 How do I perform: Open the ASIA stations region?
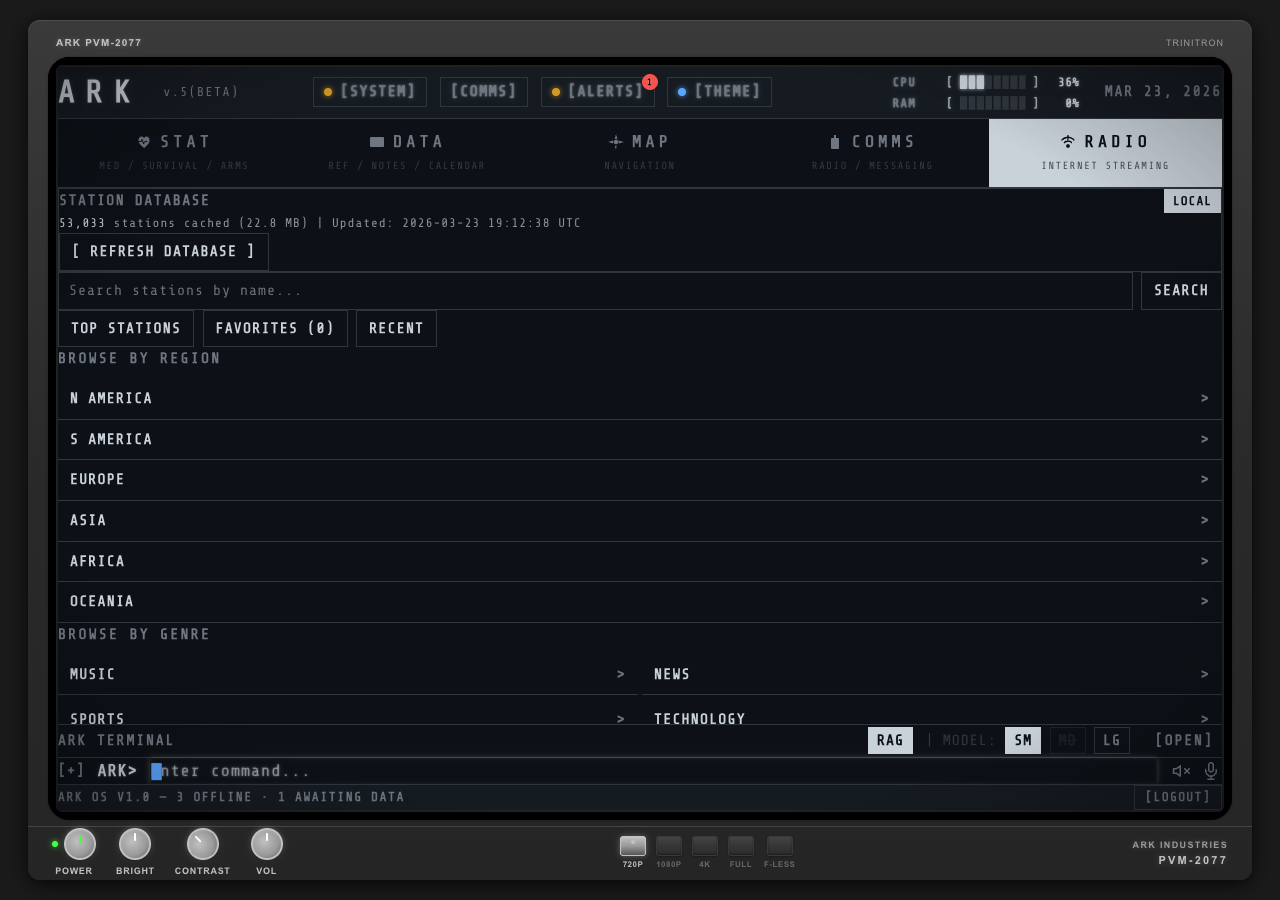tap(640, 520)
